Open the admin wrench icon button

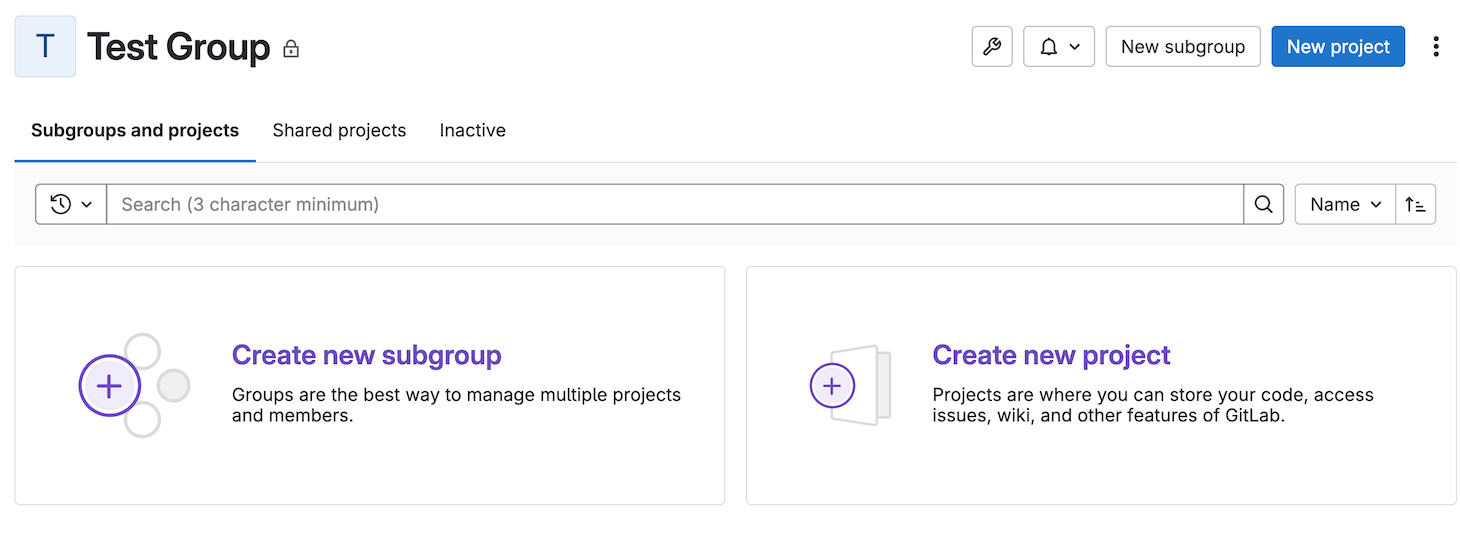(x=992, y=47)
